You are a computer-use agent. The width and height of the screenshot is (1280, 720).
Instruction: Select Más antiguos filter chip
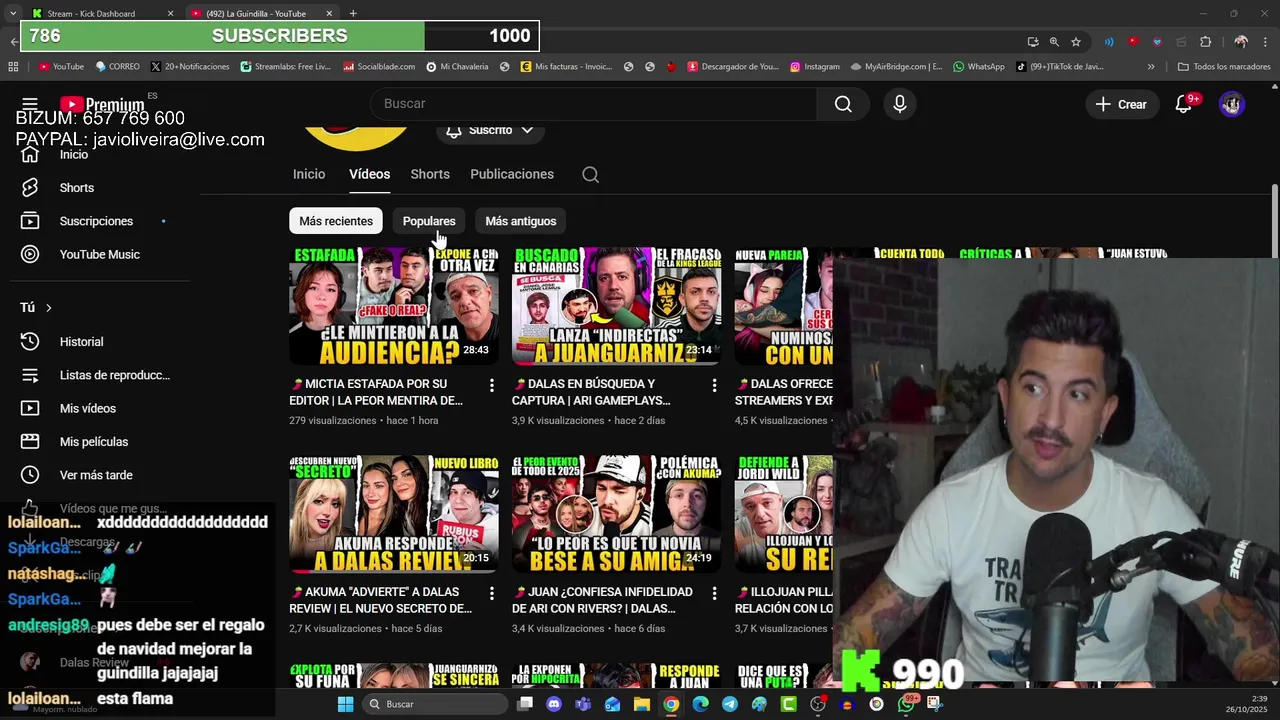pos(520,221)
